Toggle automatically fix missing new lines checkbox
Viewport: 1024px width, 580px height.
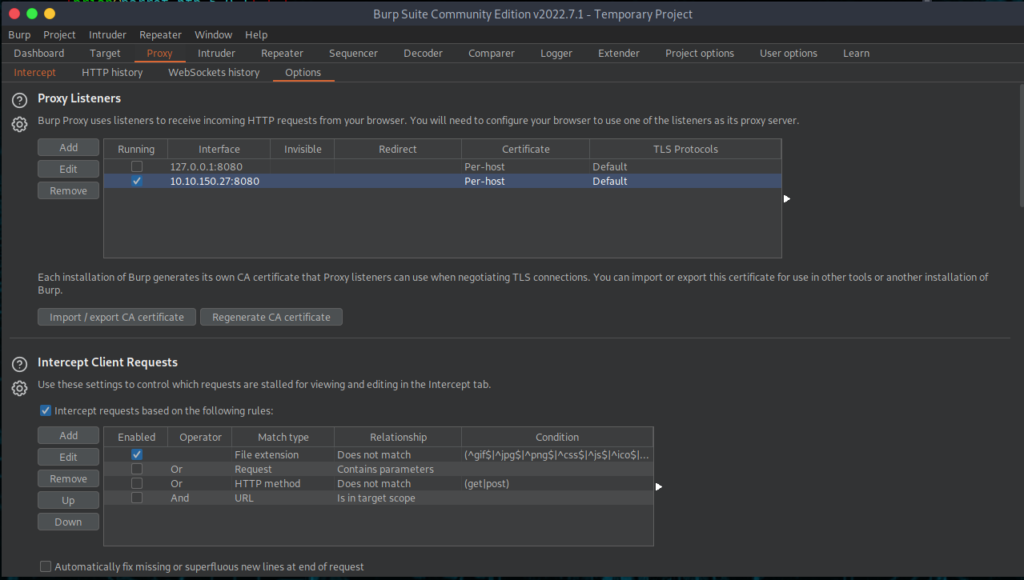click(x=46, y=566)
